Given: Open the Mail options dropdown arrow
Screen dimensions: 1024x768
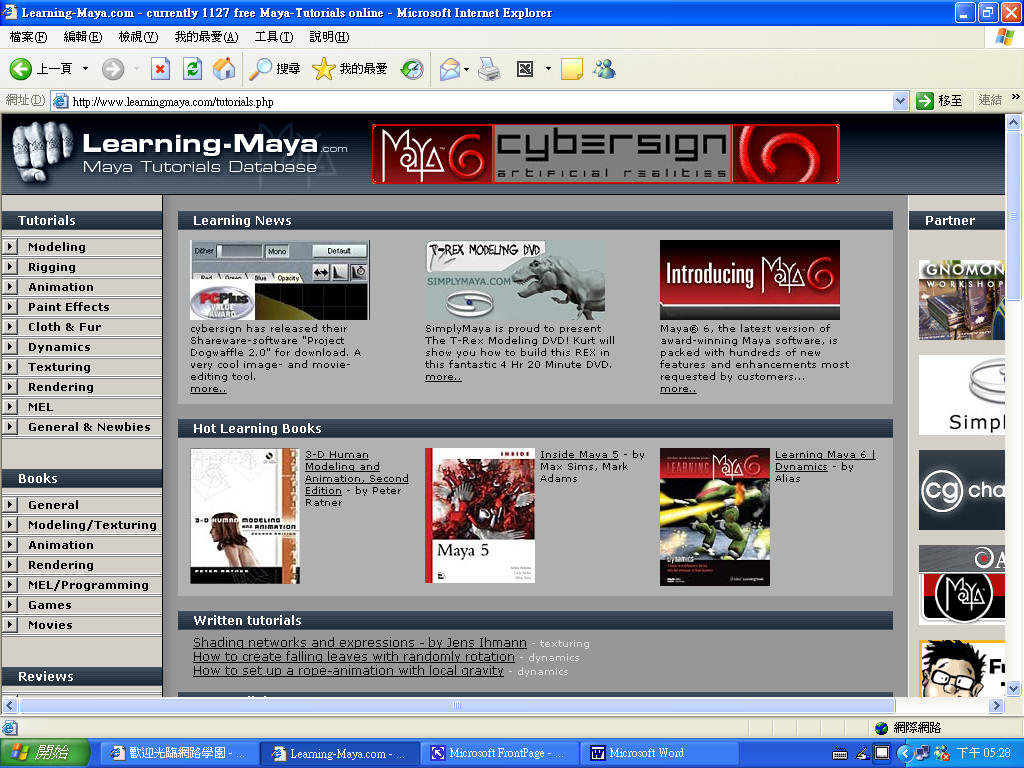Looking at the screenshot, I should click(466, 69).
